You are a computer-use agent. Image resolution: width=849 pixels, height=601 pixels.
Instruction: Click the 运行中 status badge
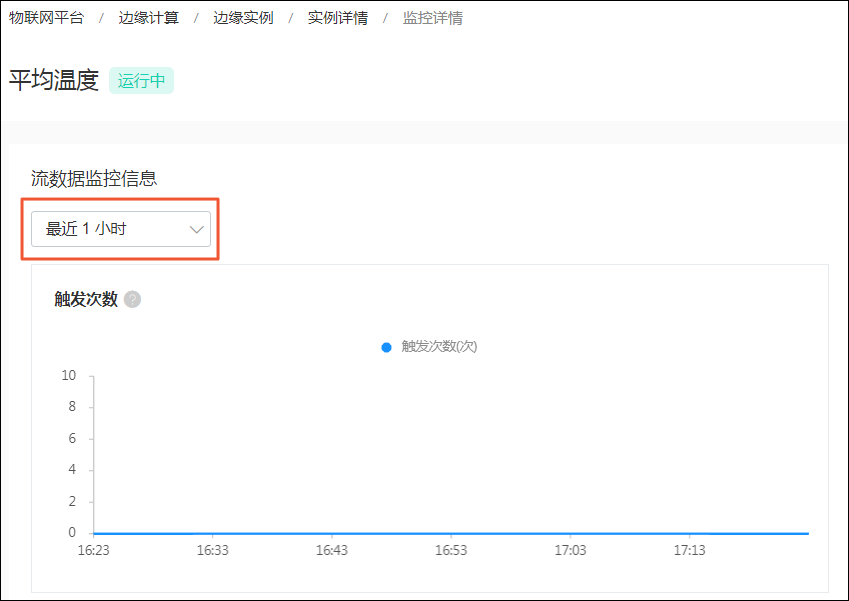pos(141,81)
